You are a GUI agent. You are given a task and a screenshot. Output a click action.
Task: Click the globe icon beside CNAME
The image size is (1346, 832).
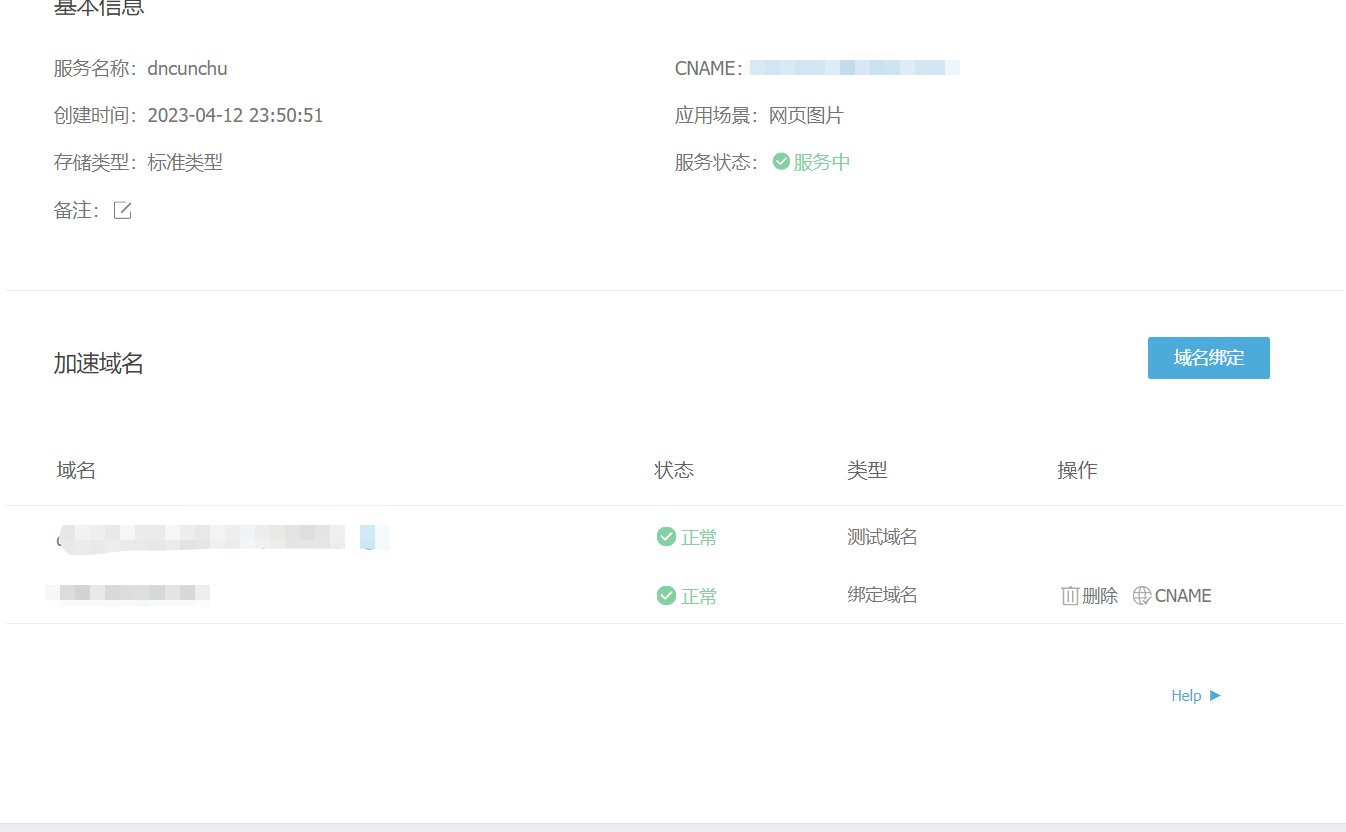1141,596
